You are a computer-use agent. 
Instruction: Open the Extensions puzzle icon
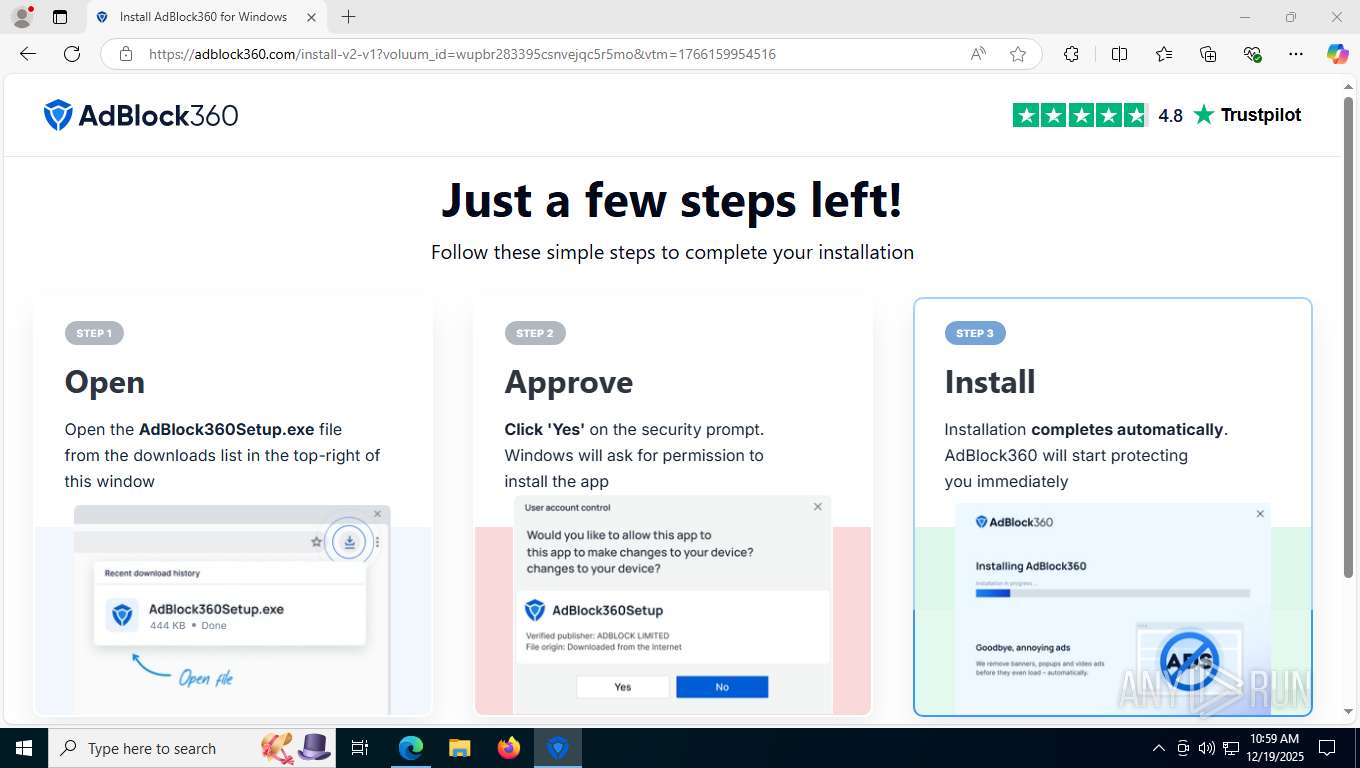pos(1071,54)
